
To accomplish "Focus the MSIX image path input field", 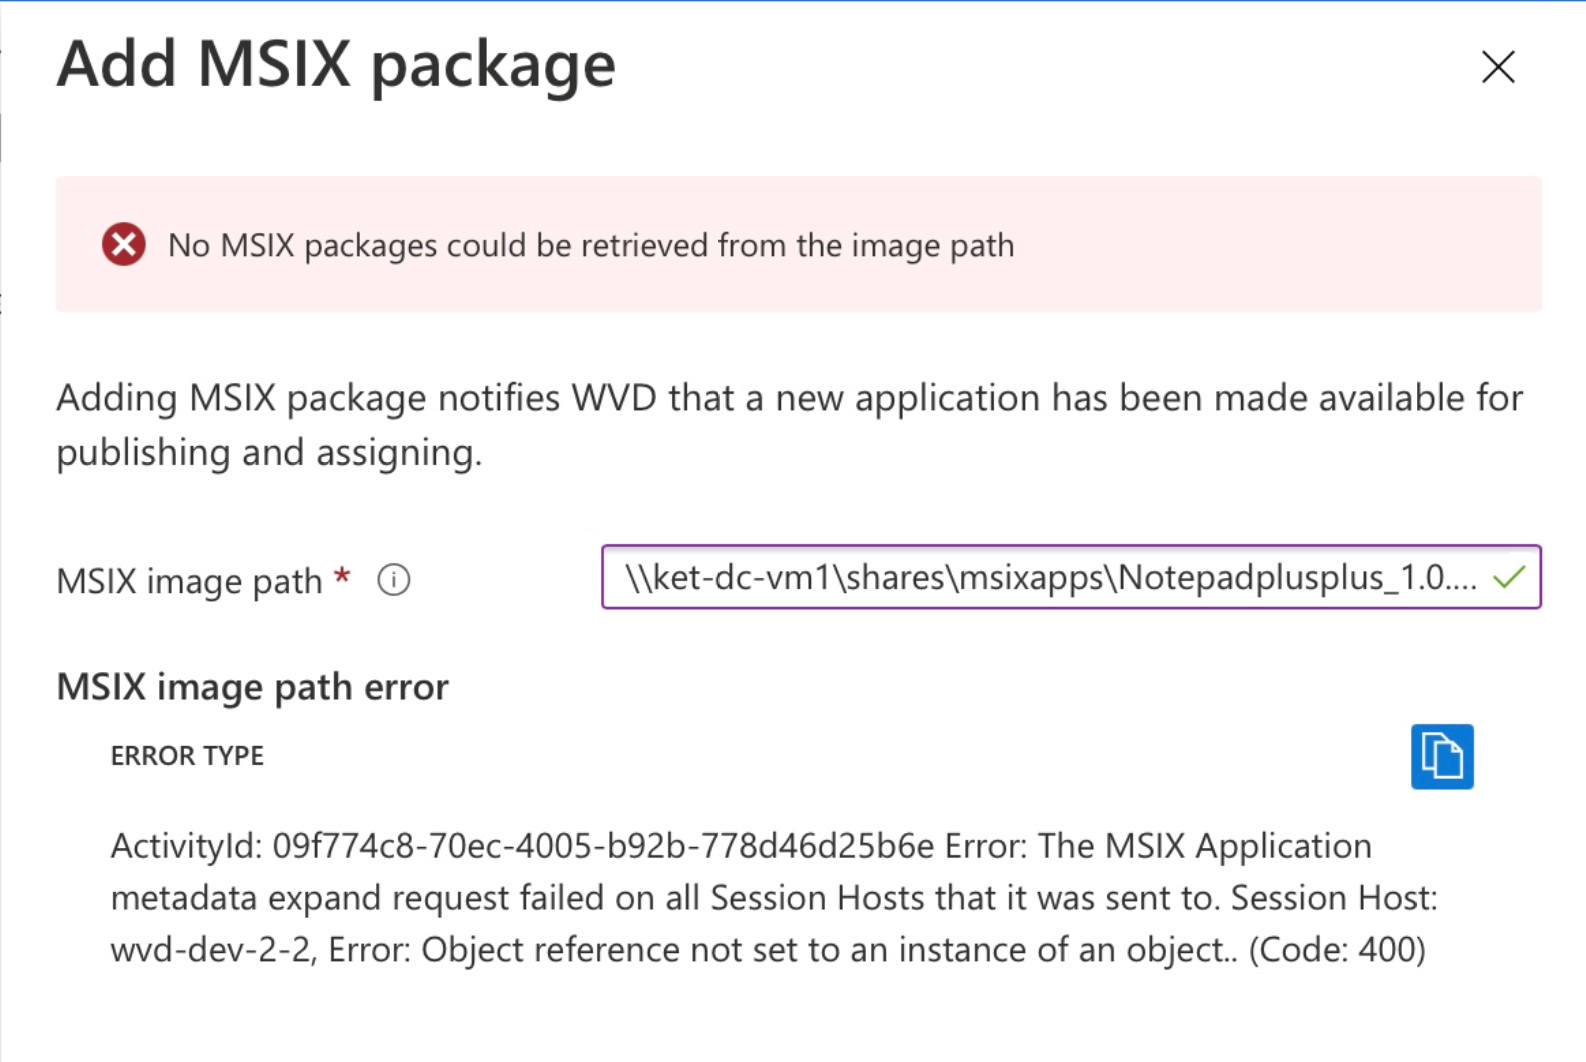I will (x=1071, y=577).
